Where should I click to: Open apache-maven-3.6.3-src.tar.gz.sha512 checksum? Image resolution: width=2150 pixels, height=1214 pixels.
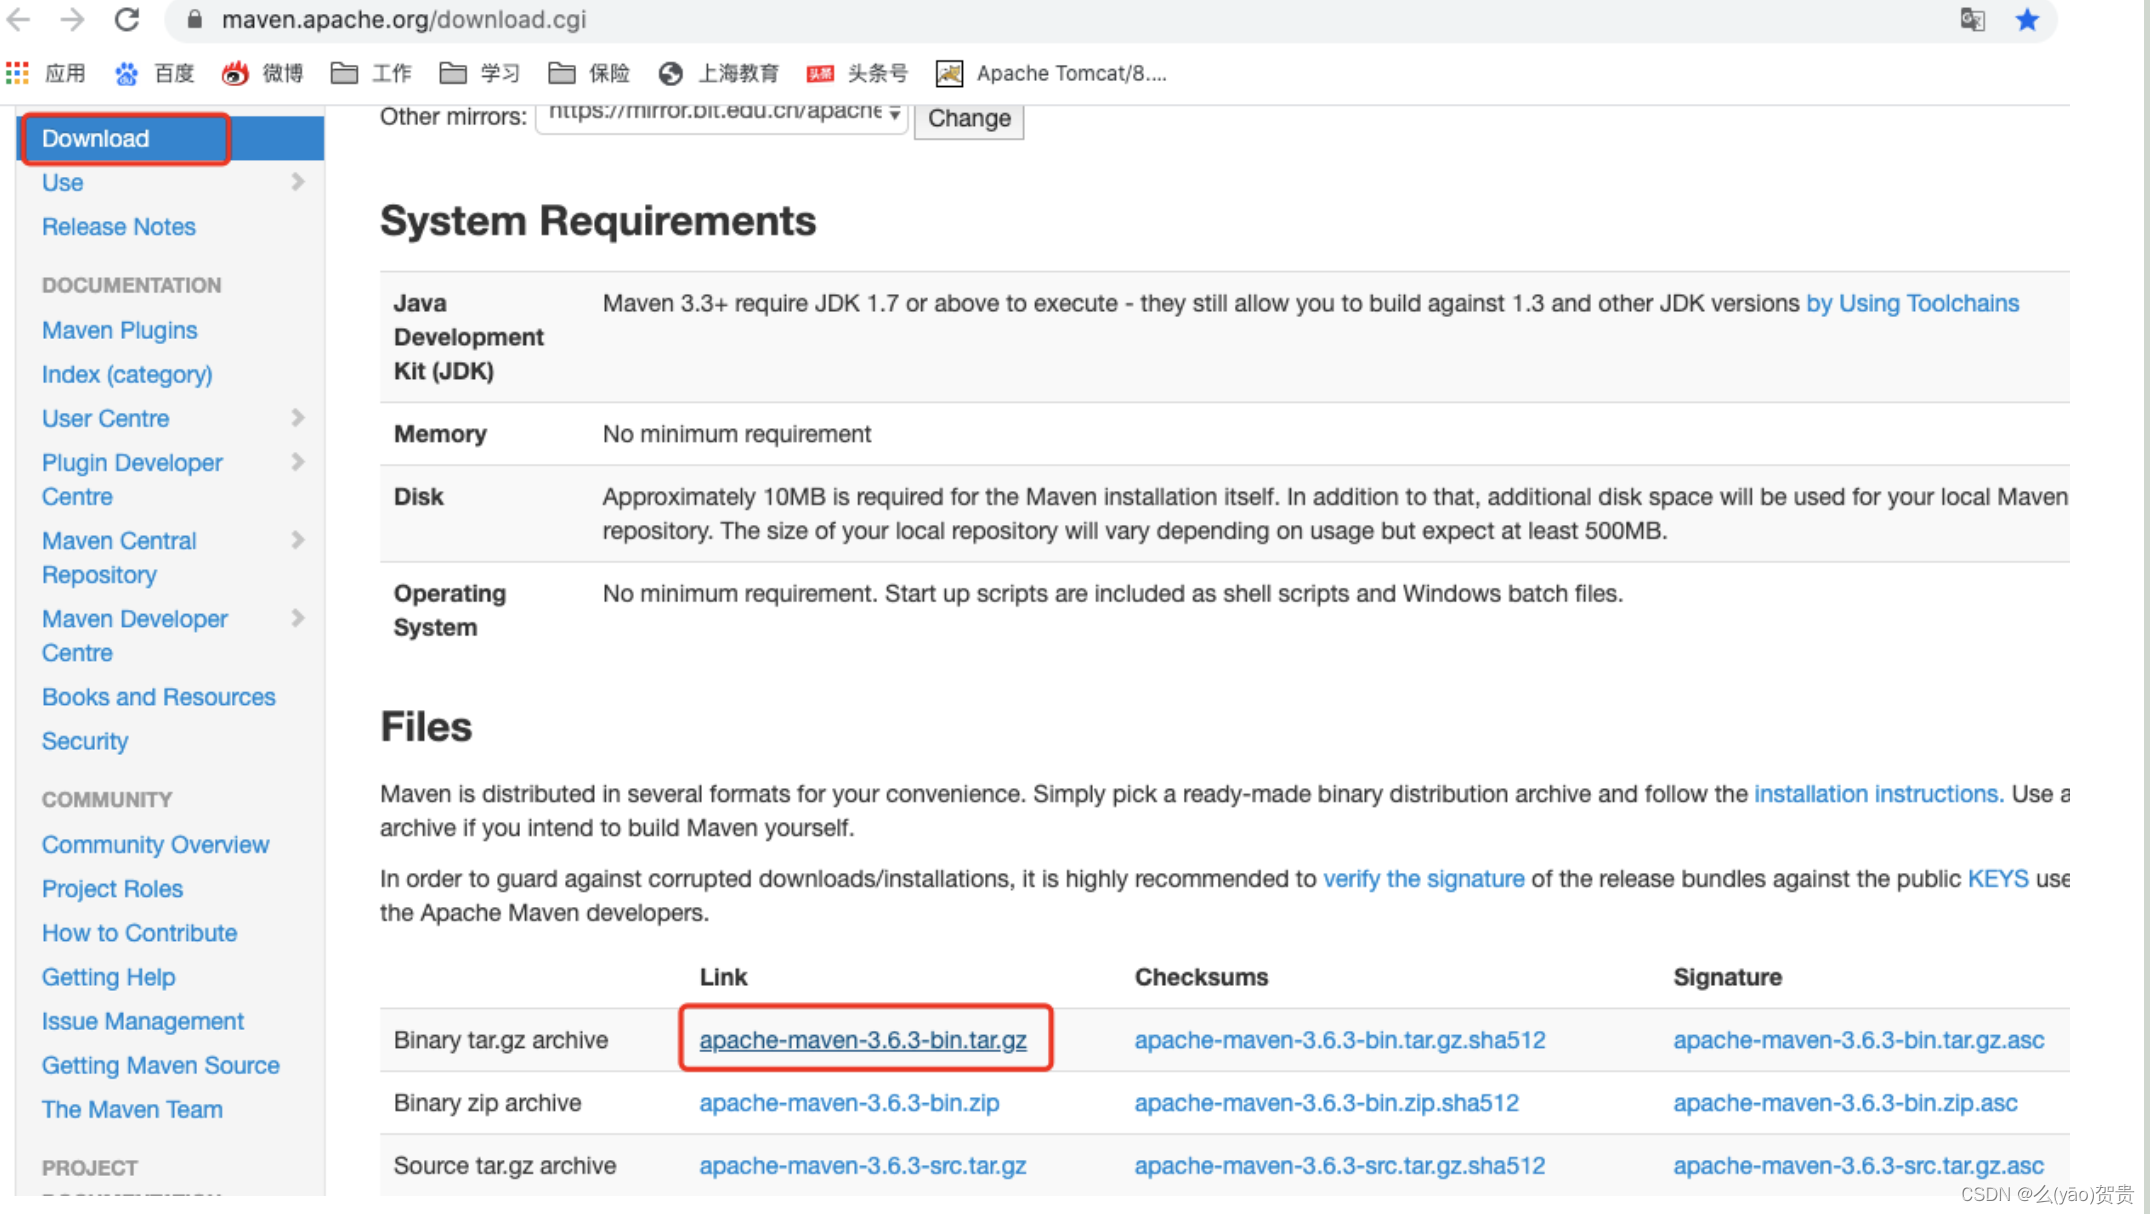(1340, 1166)
